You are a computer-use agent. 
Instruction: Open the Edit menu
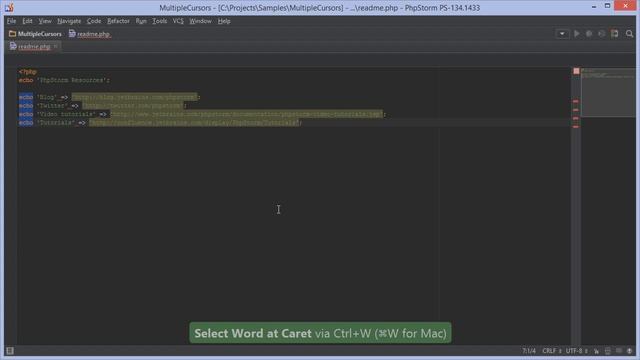(x=27, y=21)
